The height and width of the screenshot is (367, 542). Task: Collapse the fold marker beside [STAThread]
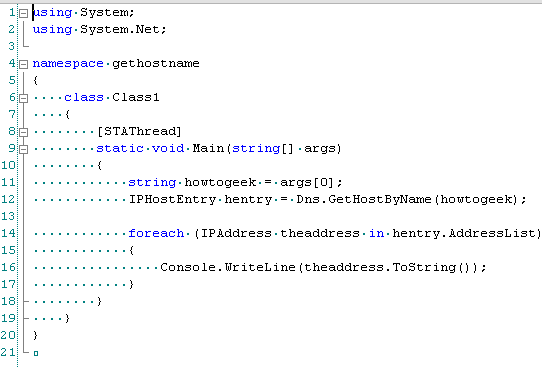[23, 132]
